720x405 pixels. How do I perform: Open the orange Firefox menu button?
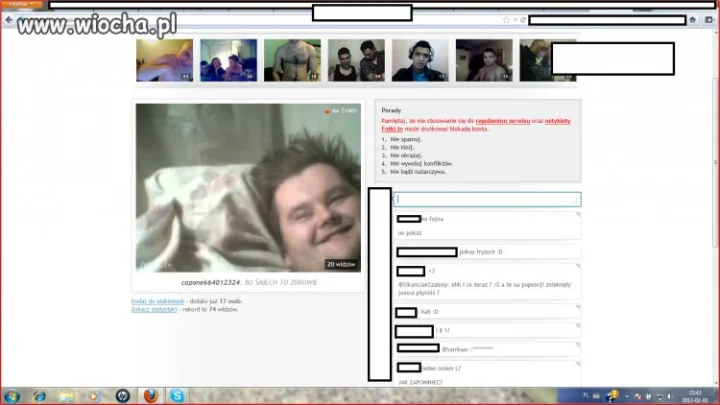click(x=21, y=4)
